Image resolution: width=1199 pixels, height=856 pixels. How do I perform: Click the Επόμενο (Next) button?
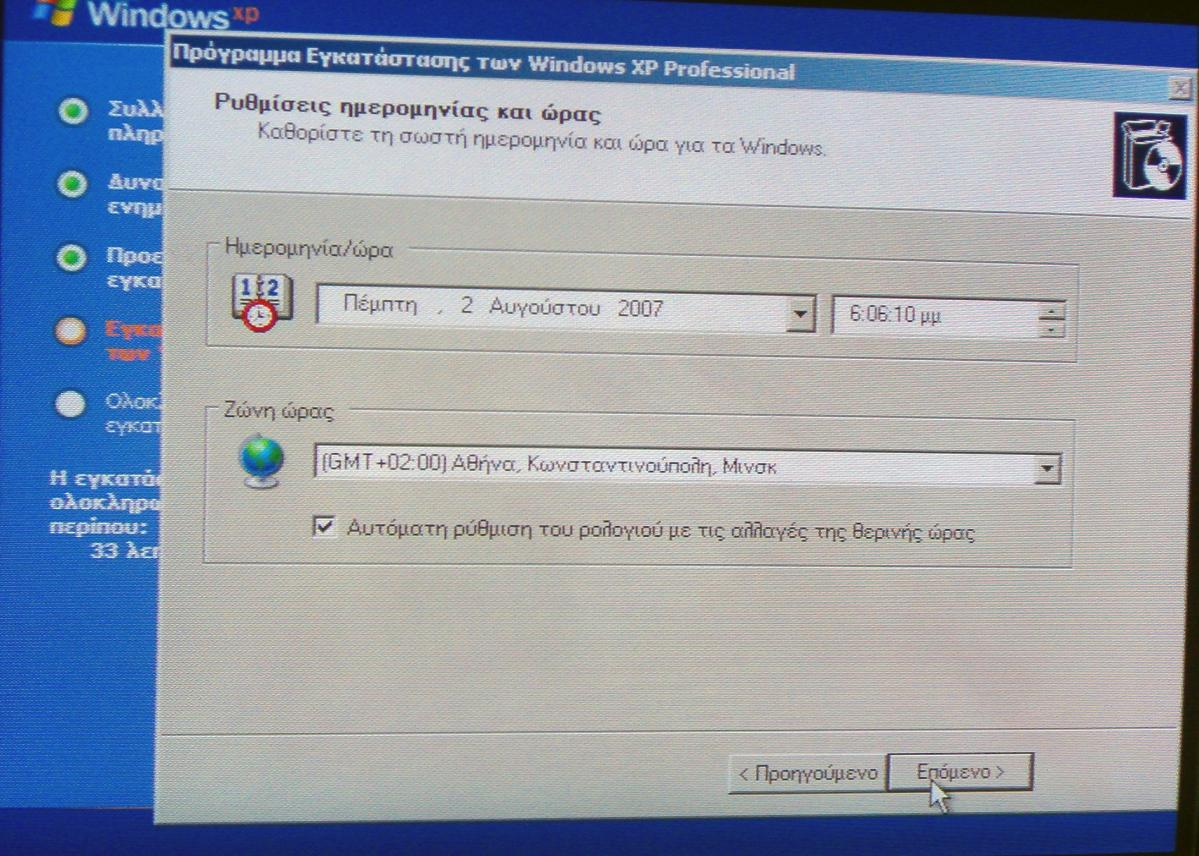960,773
